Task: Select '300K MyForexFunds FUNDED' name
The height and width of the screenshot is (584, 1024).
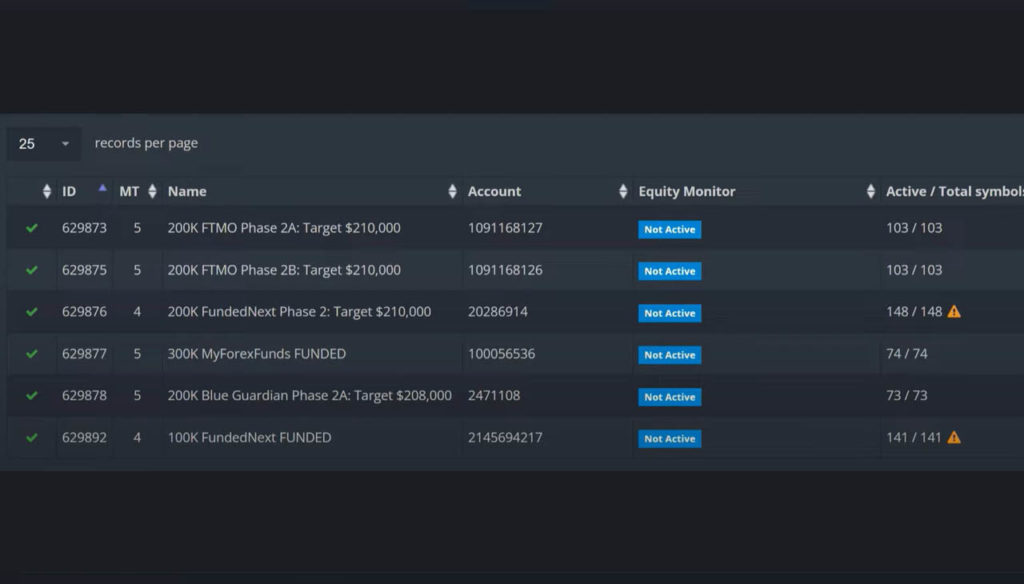Action: [257, 353]
